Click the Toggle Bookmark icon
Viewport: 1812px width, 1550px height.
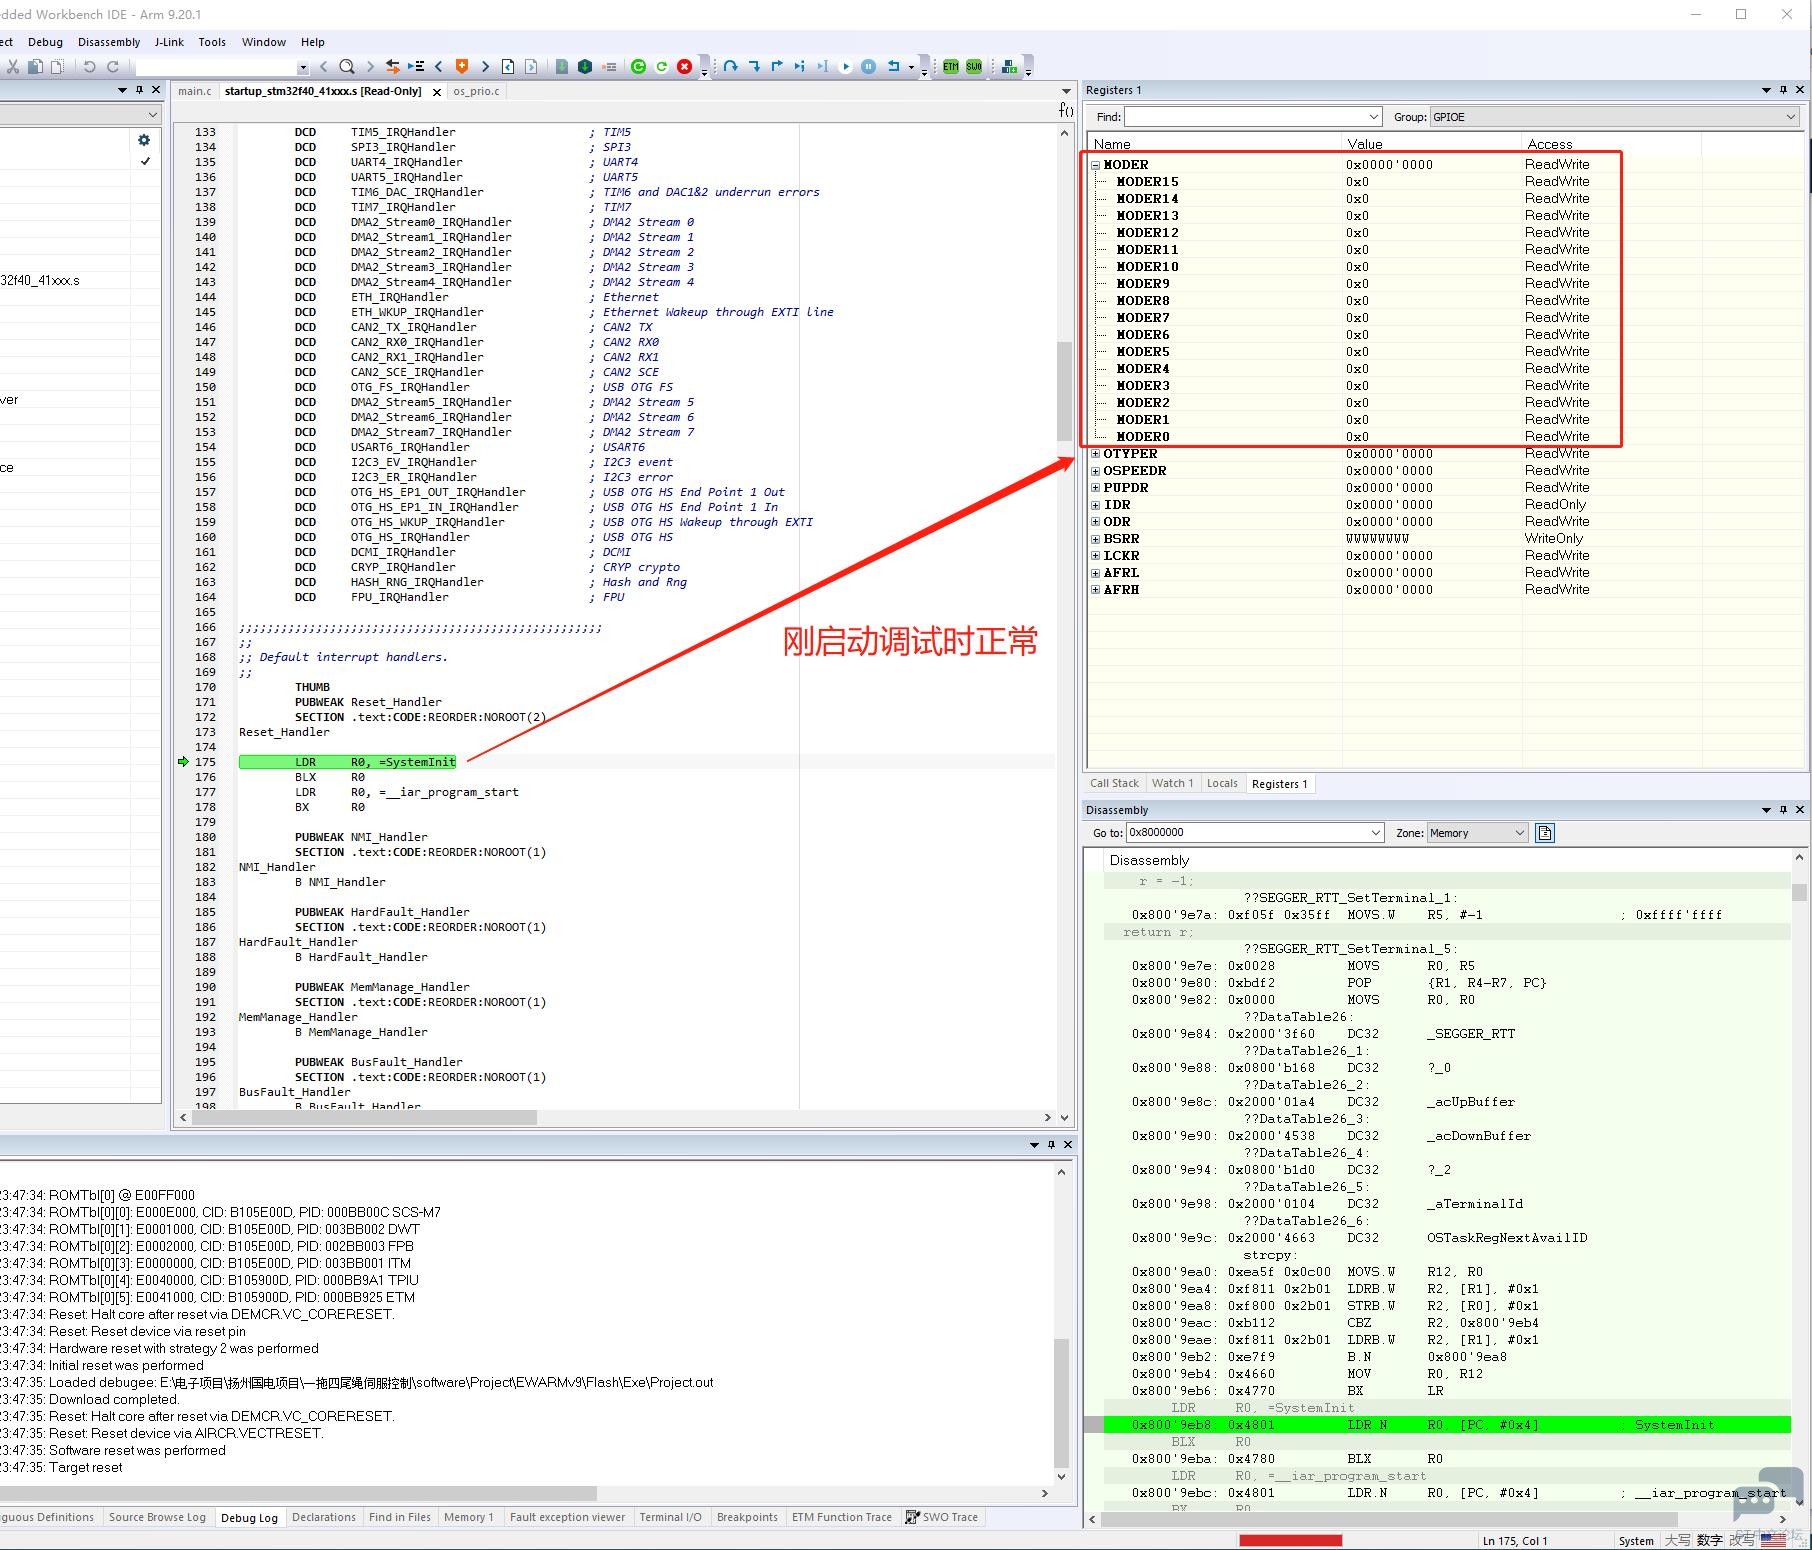(461, 66)
